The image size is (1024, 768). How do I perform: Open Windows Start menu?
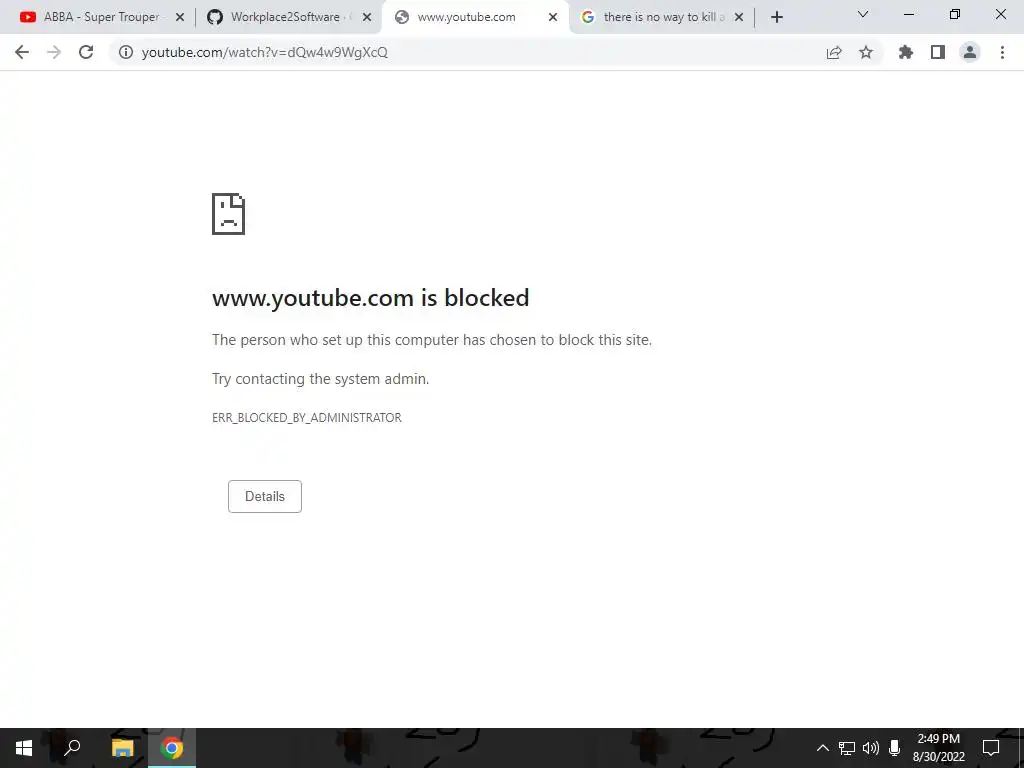[x=24, y=748]
